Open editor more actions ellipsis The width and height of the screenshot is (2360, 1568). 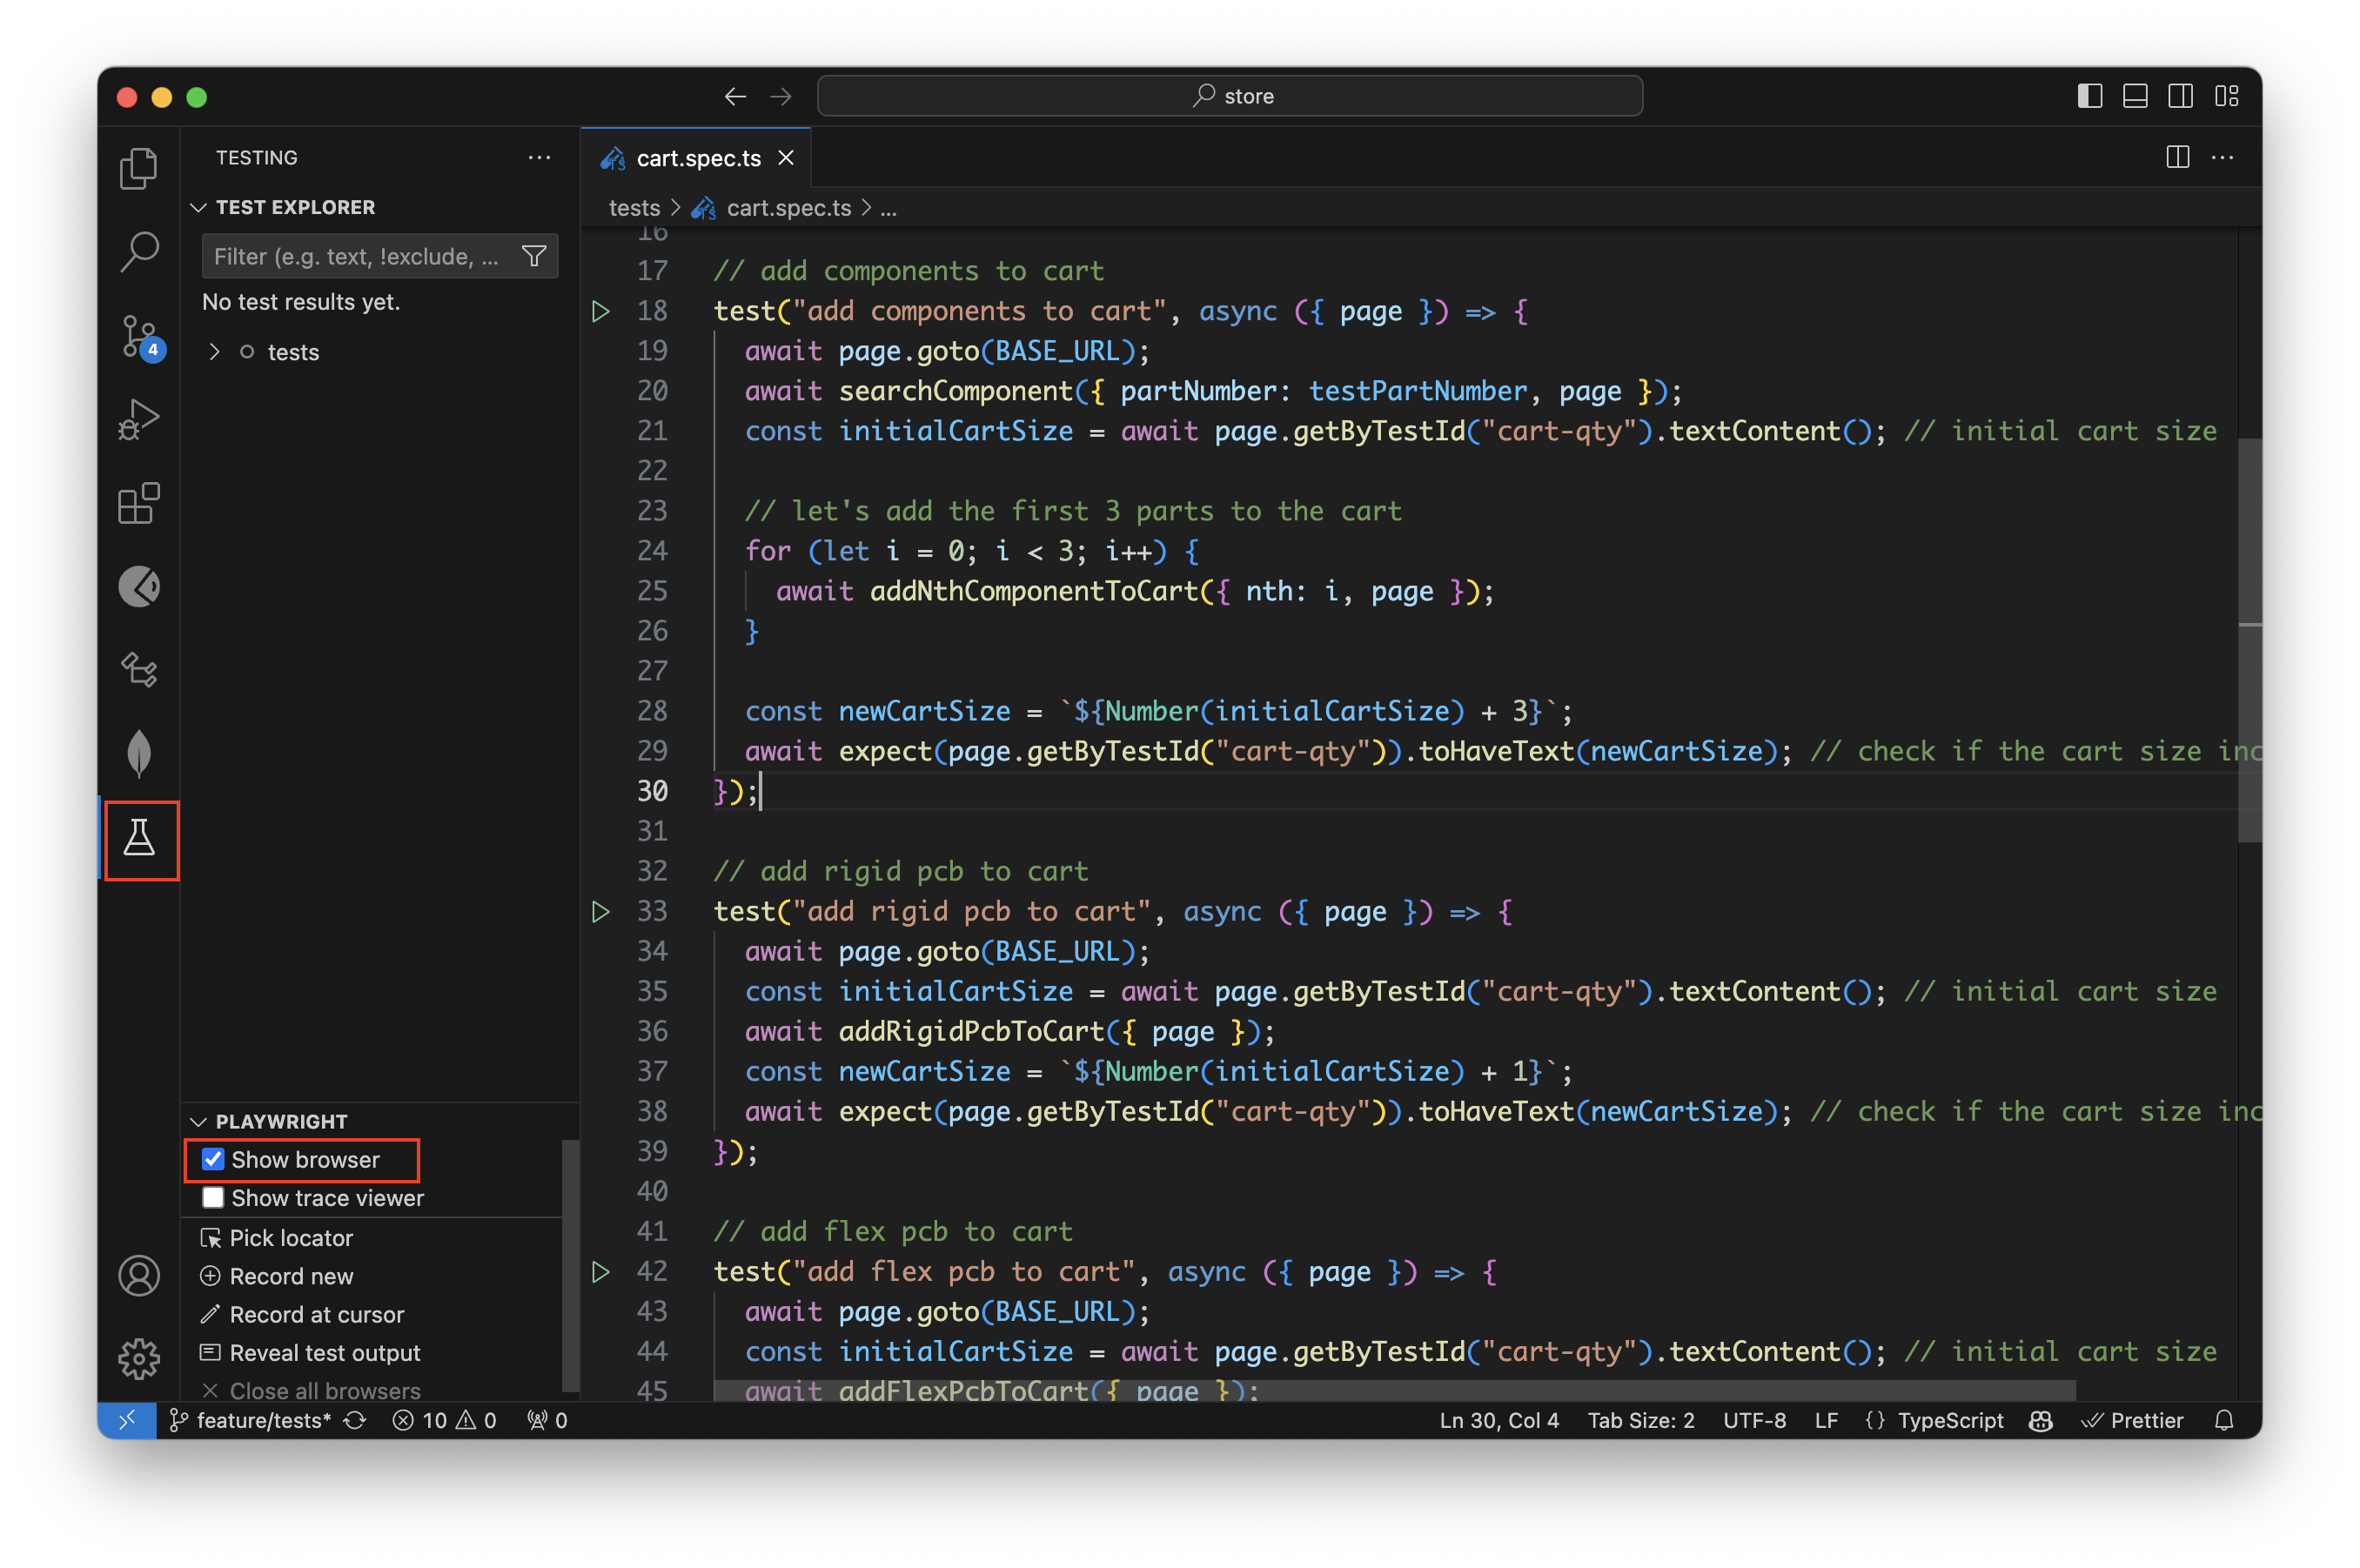pos(2222,157)
